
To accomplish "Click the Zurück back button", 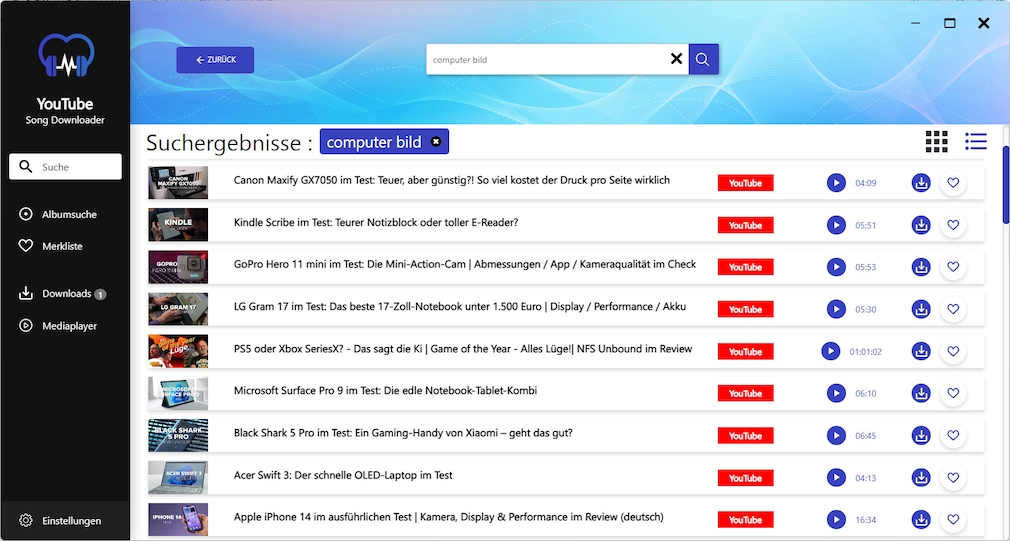I will (x=215, y=60).
